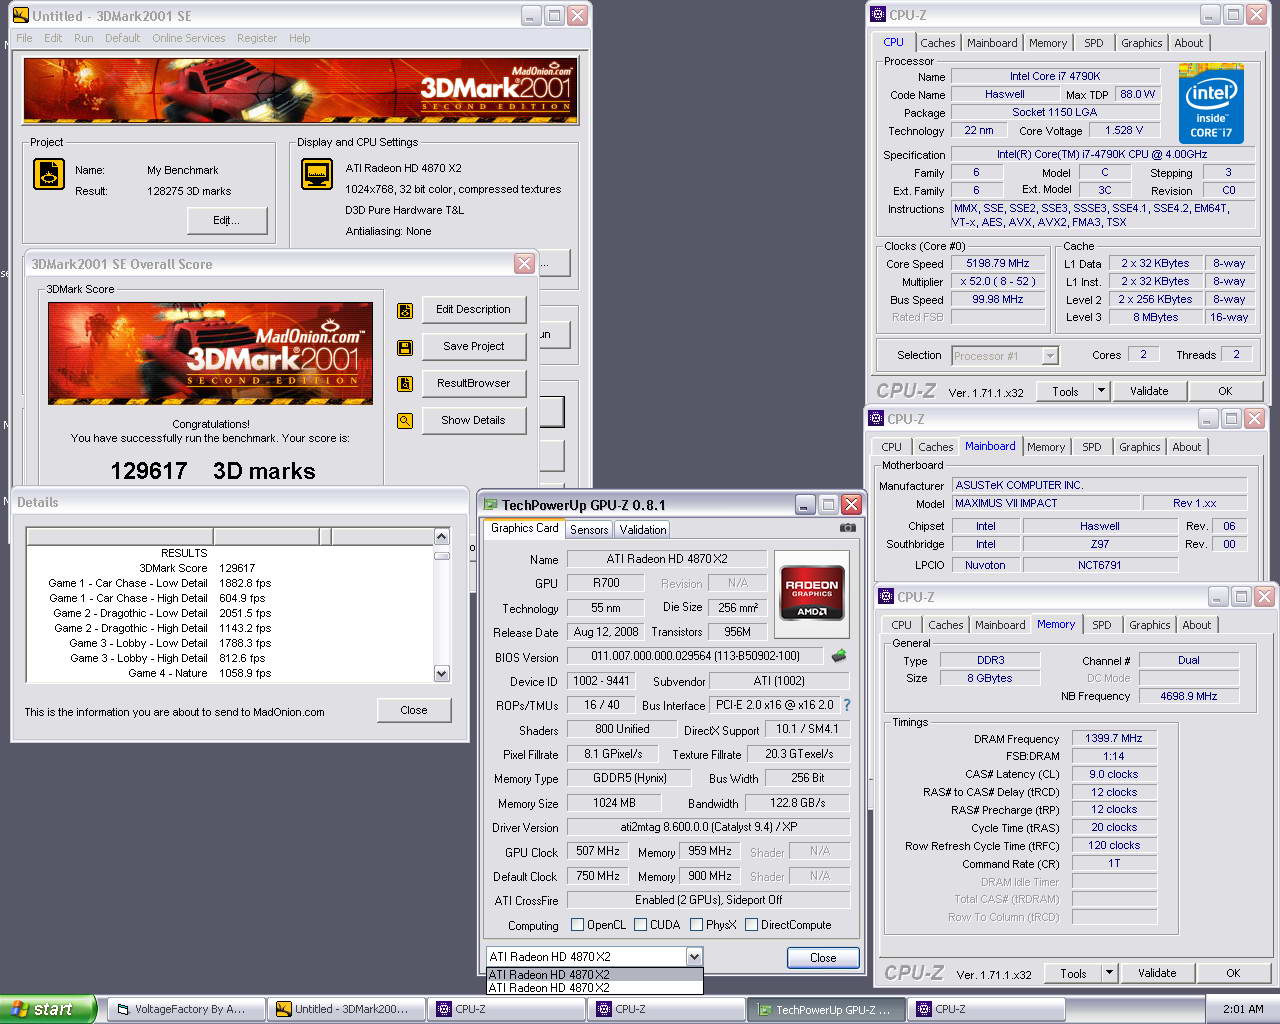The height and width of the screenshot is (1024, 1280).
Task: Open TechPowerUp GPU-Z taskbar item
Action: [x=826, y=1009]
